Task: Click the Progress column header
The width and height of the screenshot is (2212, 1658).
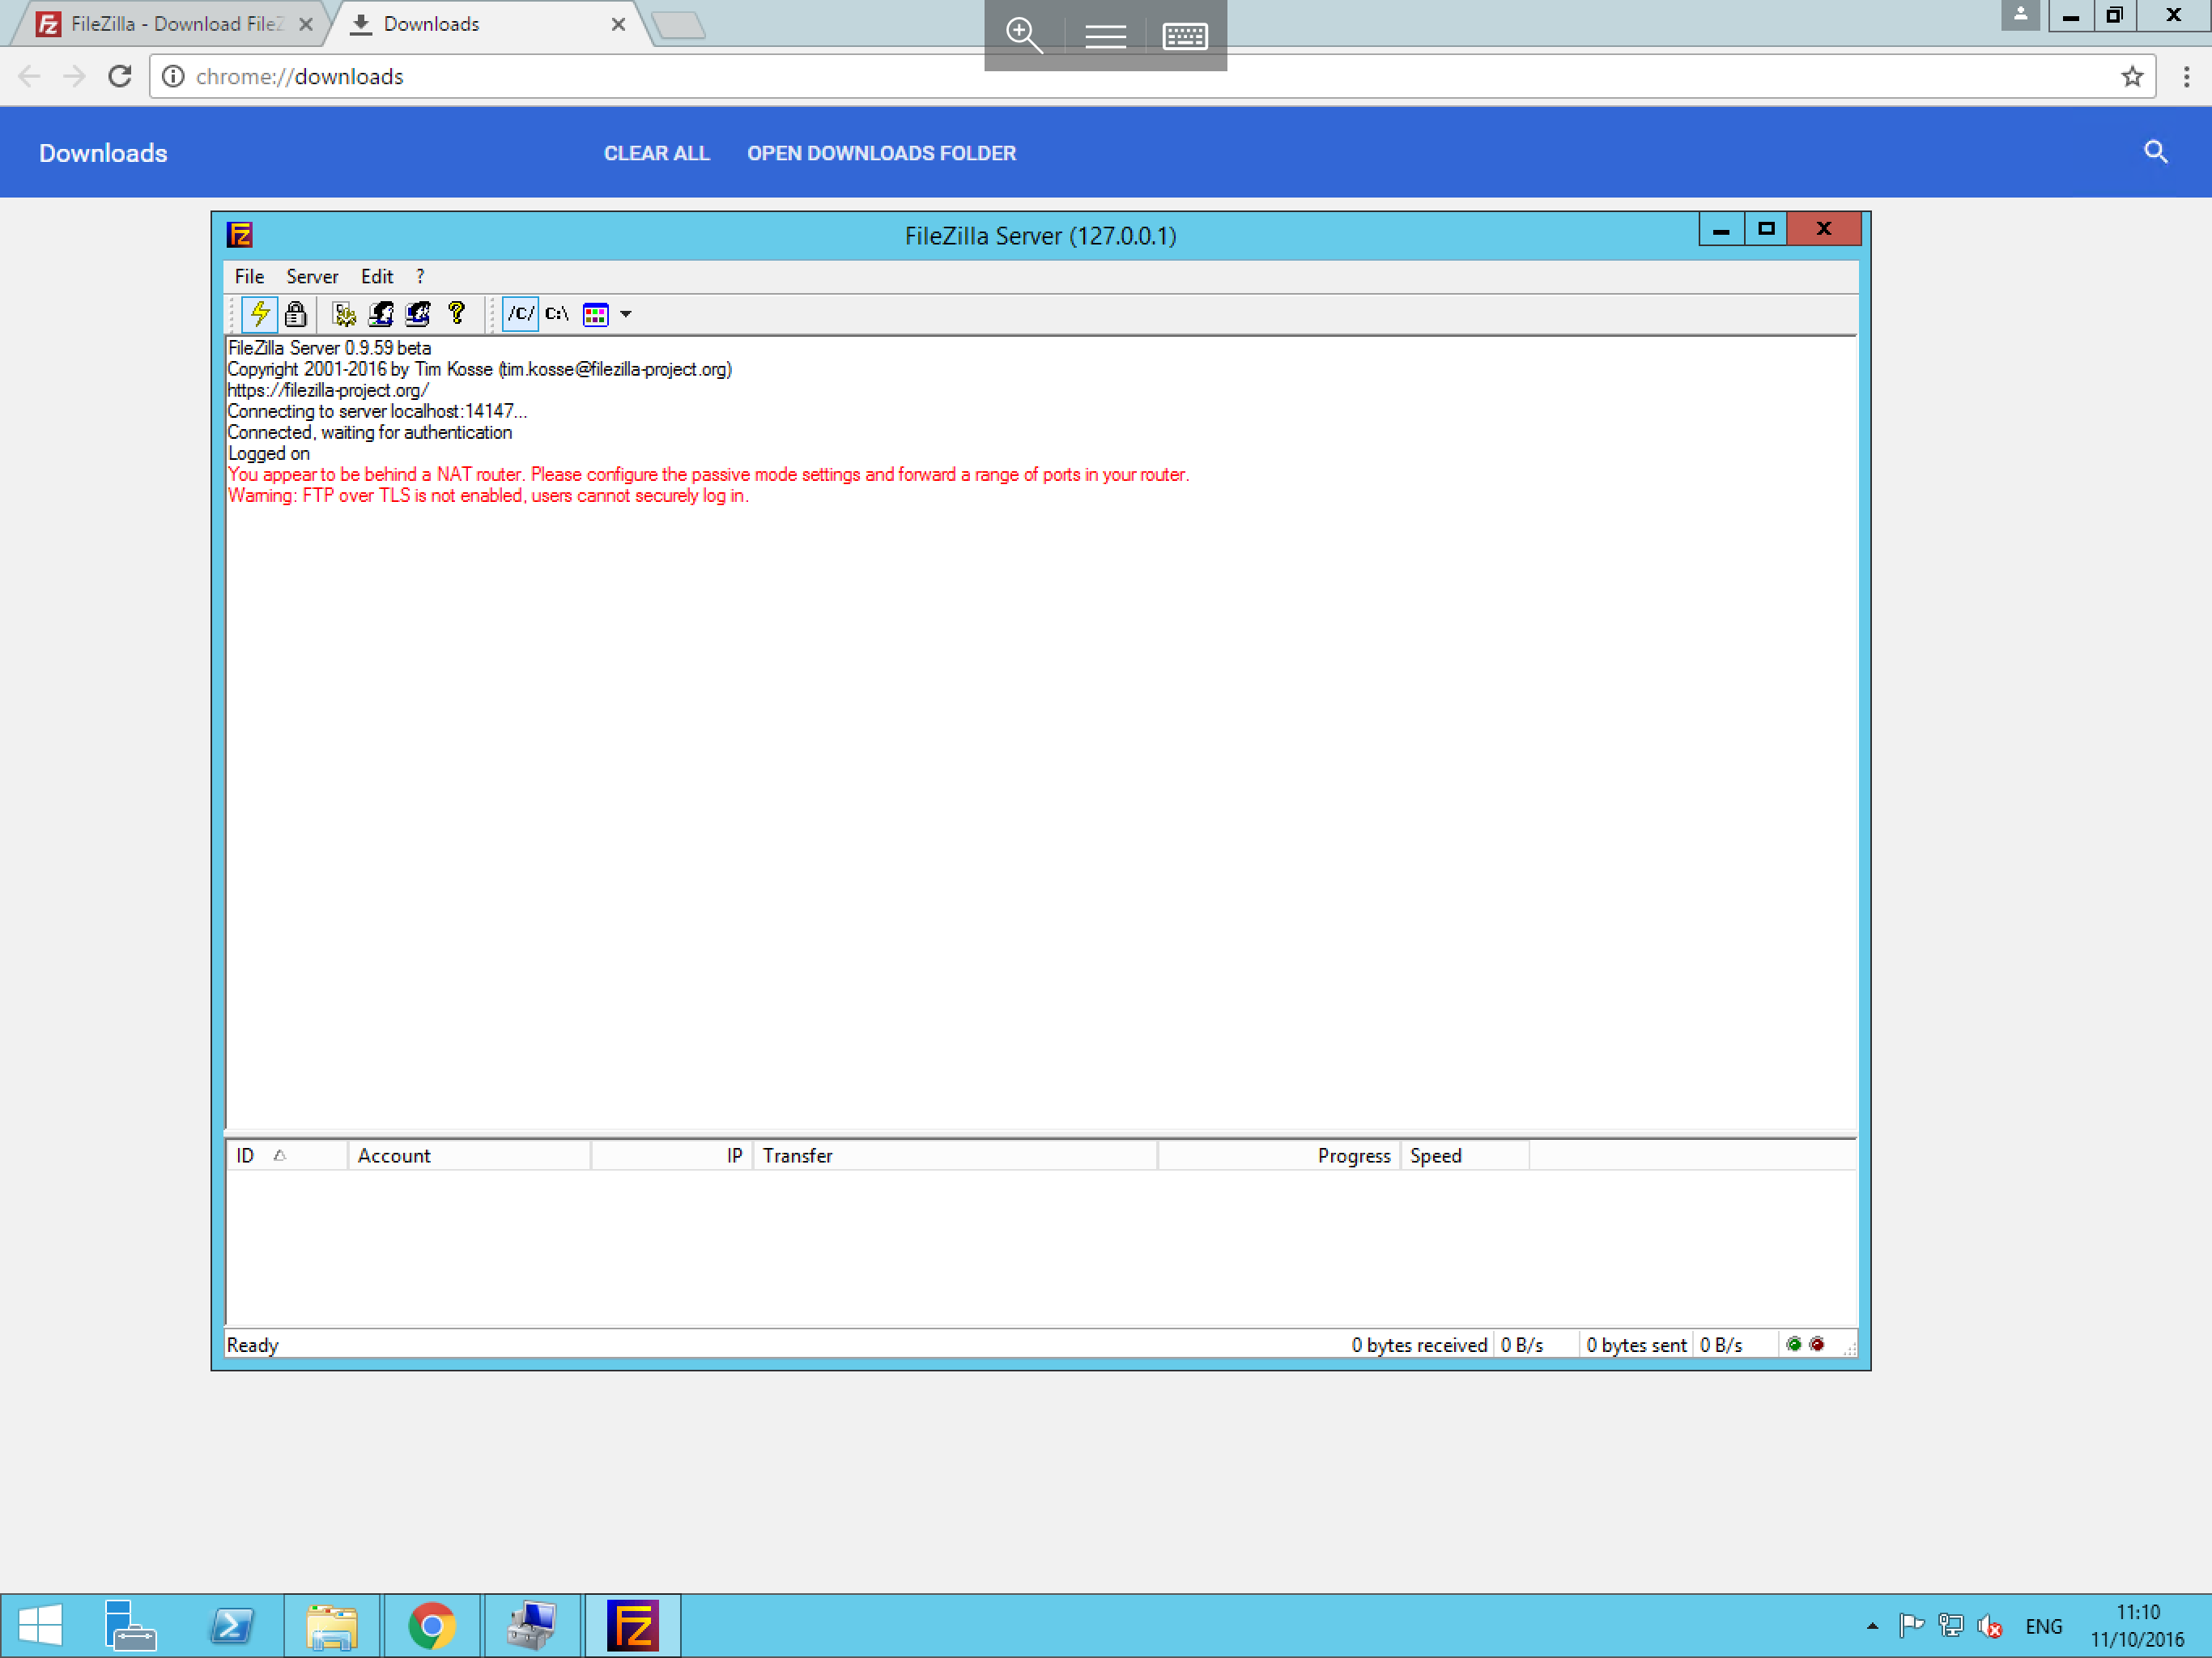Action: [1279, 1155]
